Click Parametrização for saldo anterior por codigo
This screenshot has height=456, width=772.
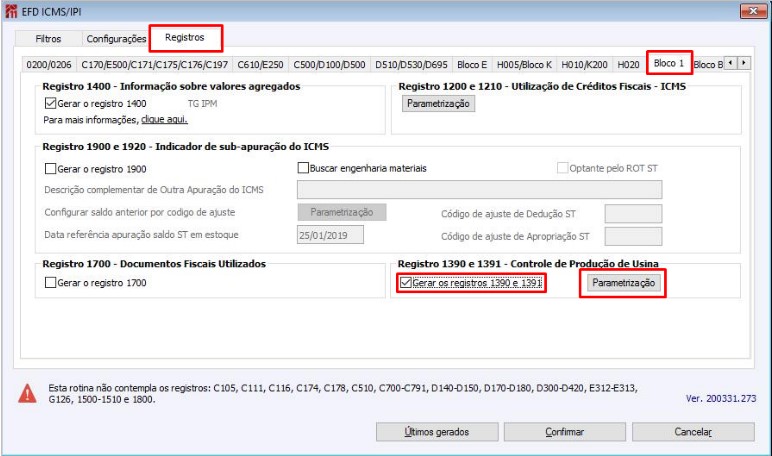(342, 212)
